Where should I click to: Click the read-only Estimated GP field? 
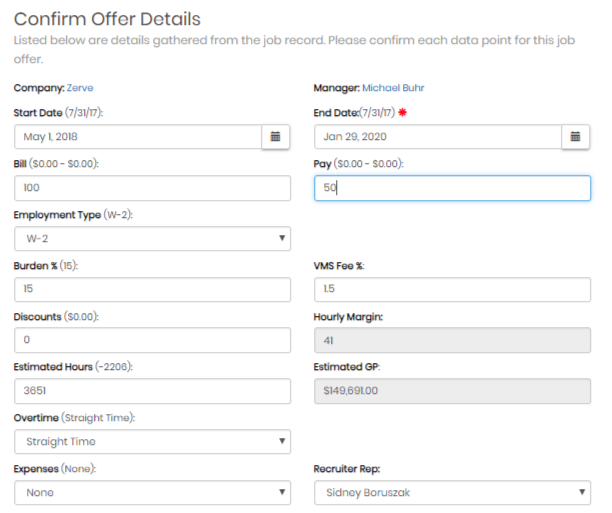coord(451,391)
